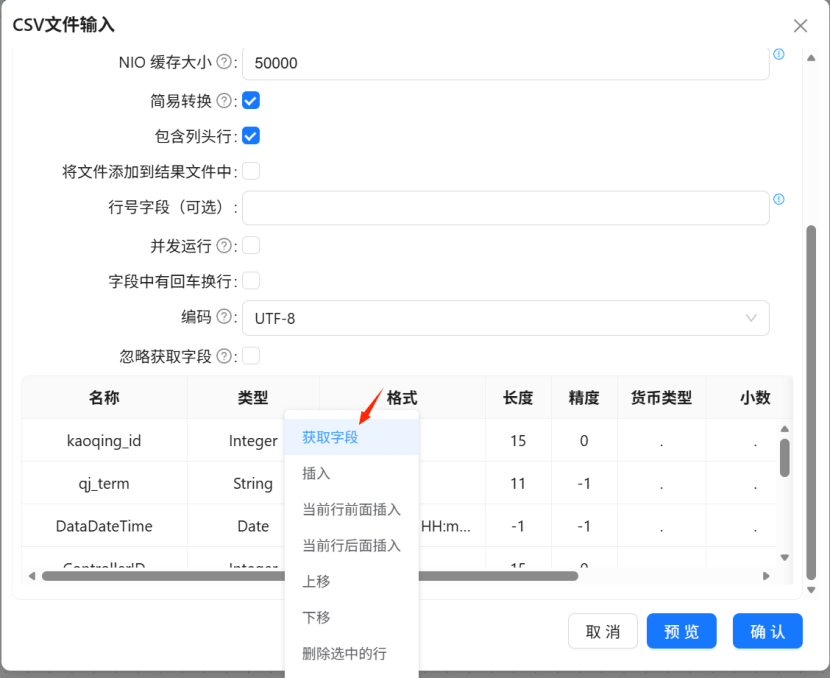This screenshot has height=678, width=831.
Task: Click the qj_term name cell
Action: 104,483
